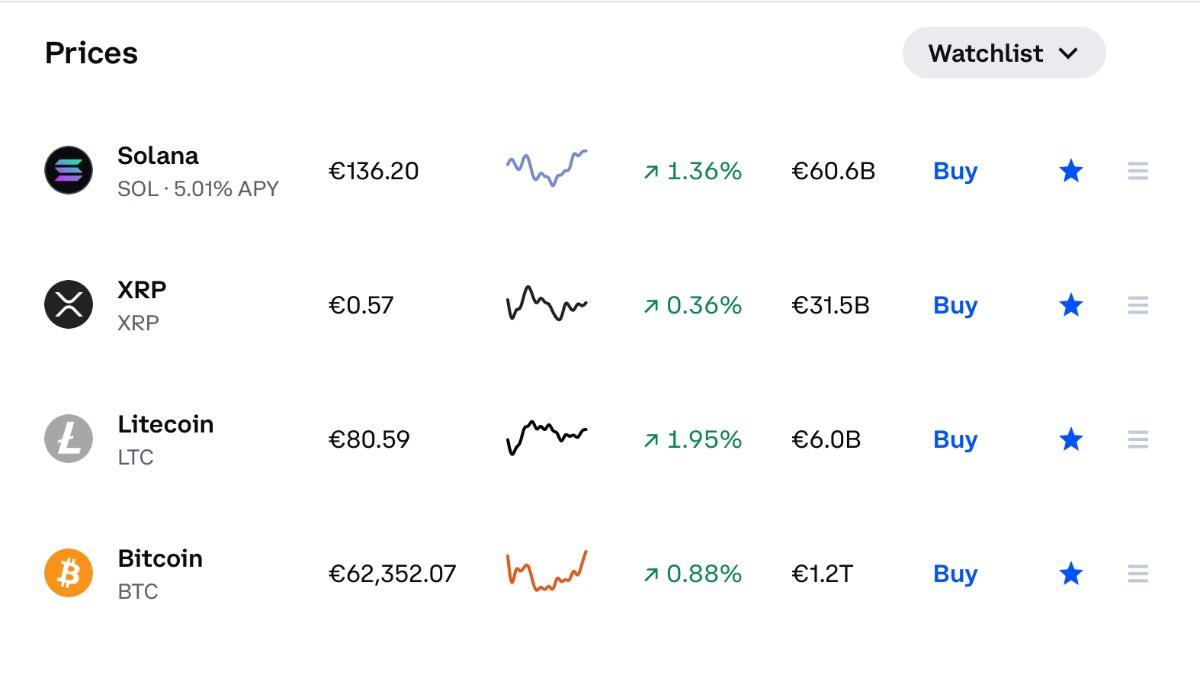This screenshot has height=685, width=1200.
Task: Click the Bitcoin row drag handle icon
Action: pos(1137,573)
